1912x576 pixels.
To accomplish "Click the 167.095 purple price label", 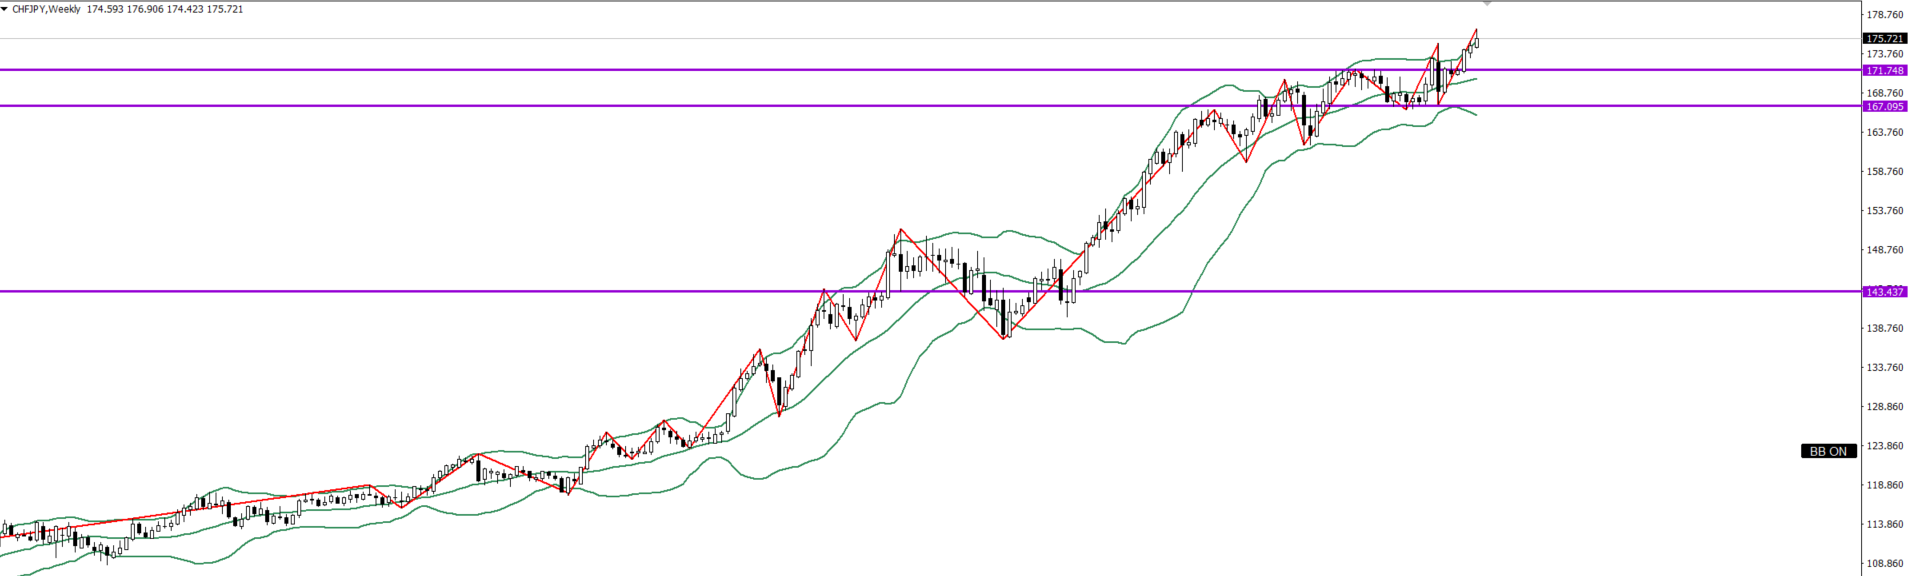I will [1884, 106].
